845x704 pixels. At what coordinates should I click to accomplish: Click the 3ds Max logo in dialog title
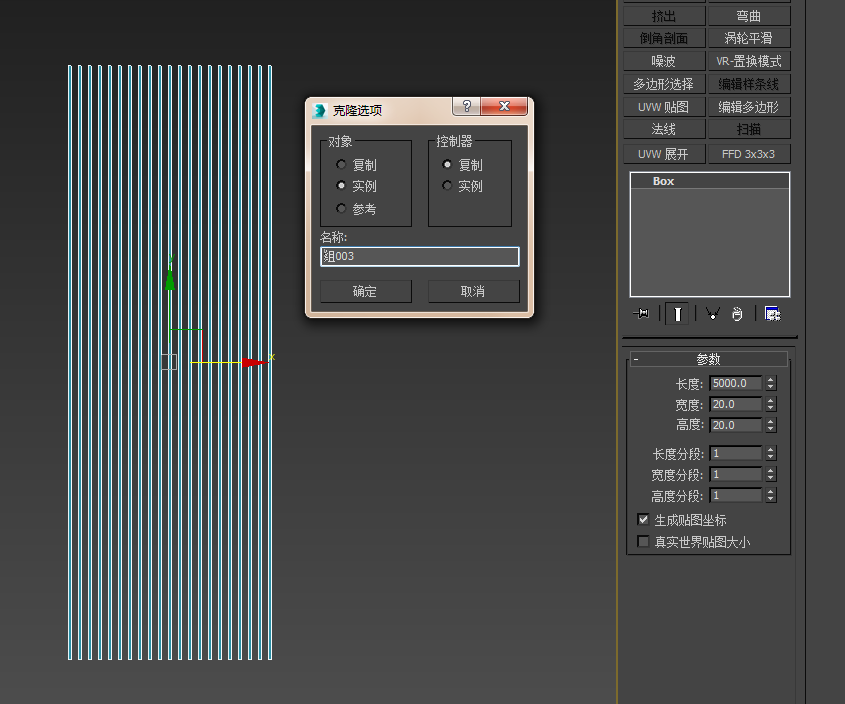[x=320, y=111]
